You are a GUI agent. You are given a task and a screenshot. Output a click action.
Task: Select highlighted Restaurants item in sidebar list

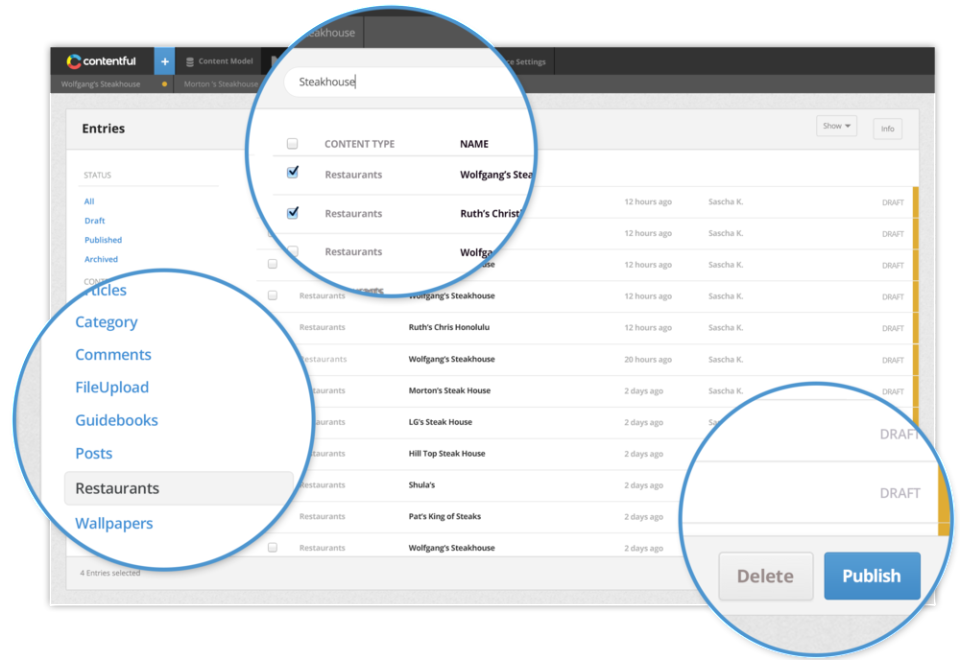click(x=179, y=488)
